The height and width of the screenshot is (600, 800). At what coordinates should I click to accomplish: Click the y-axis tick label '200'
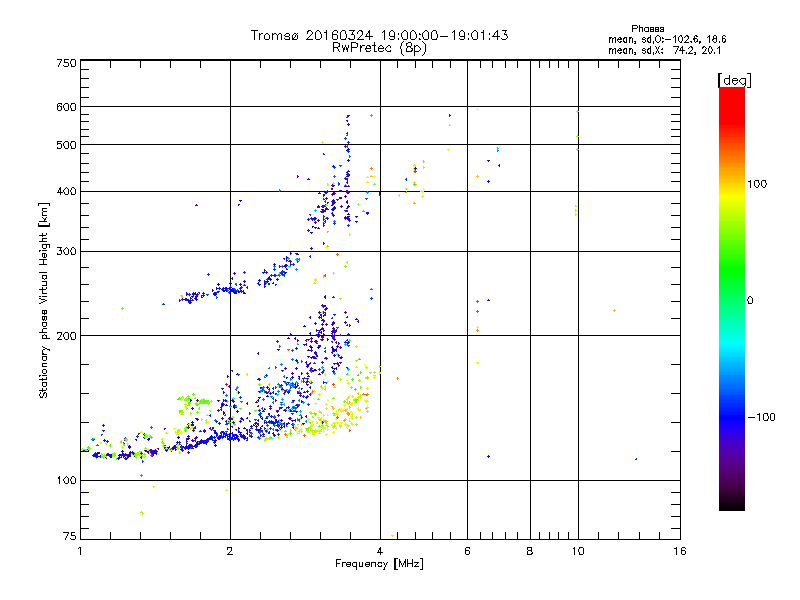pos(66,336)
